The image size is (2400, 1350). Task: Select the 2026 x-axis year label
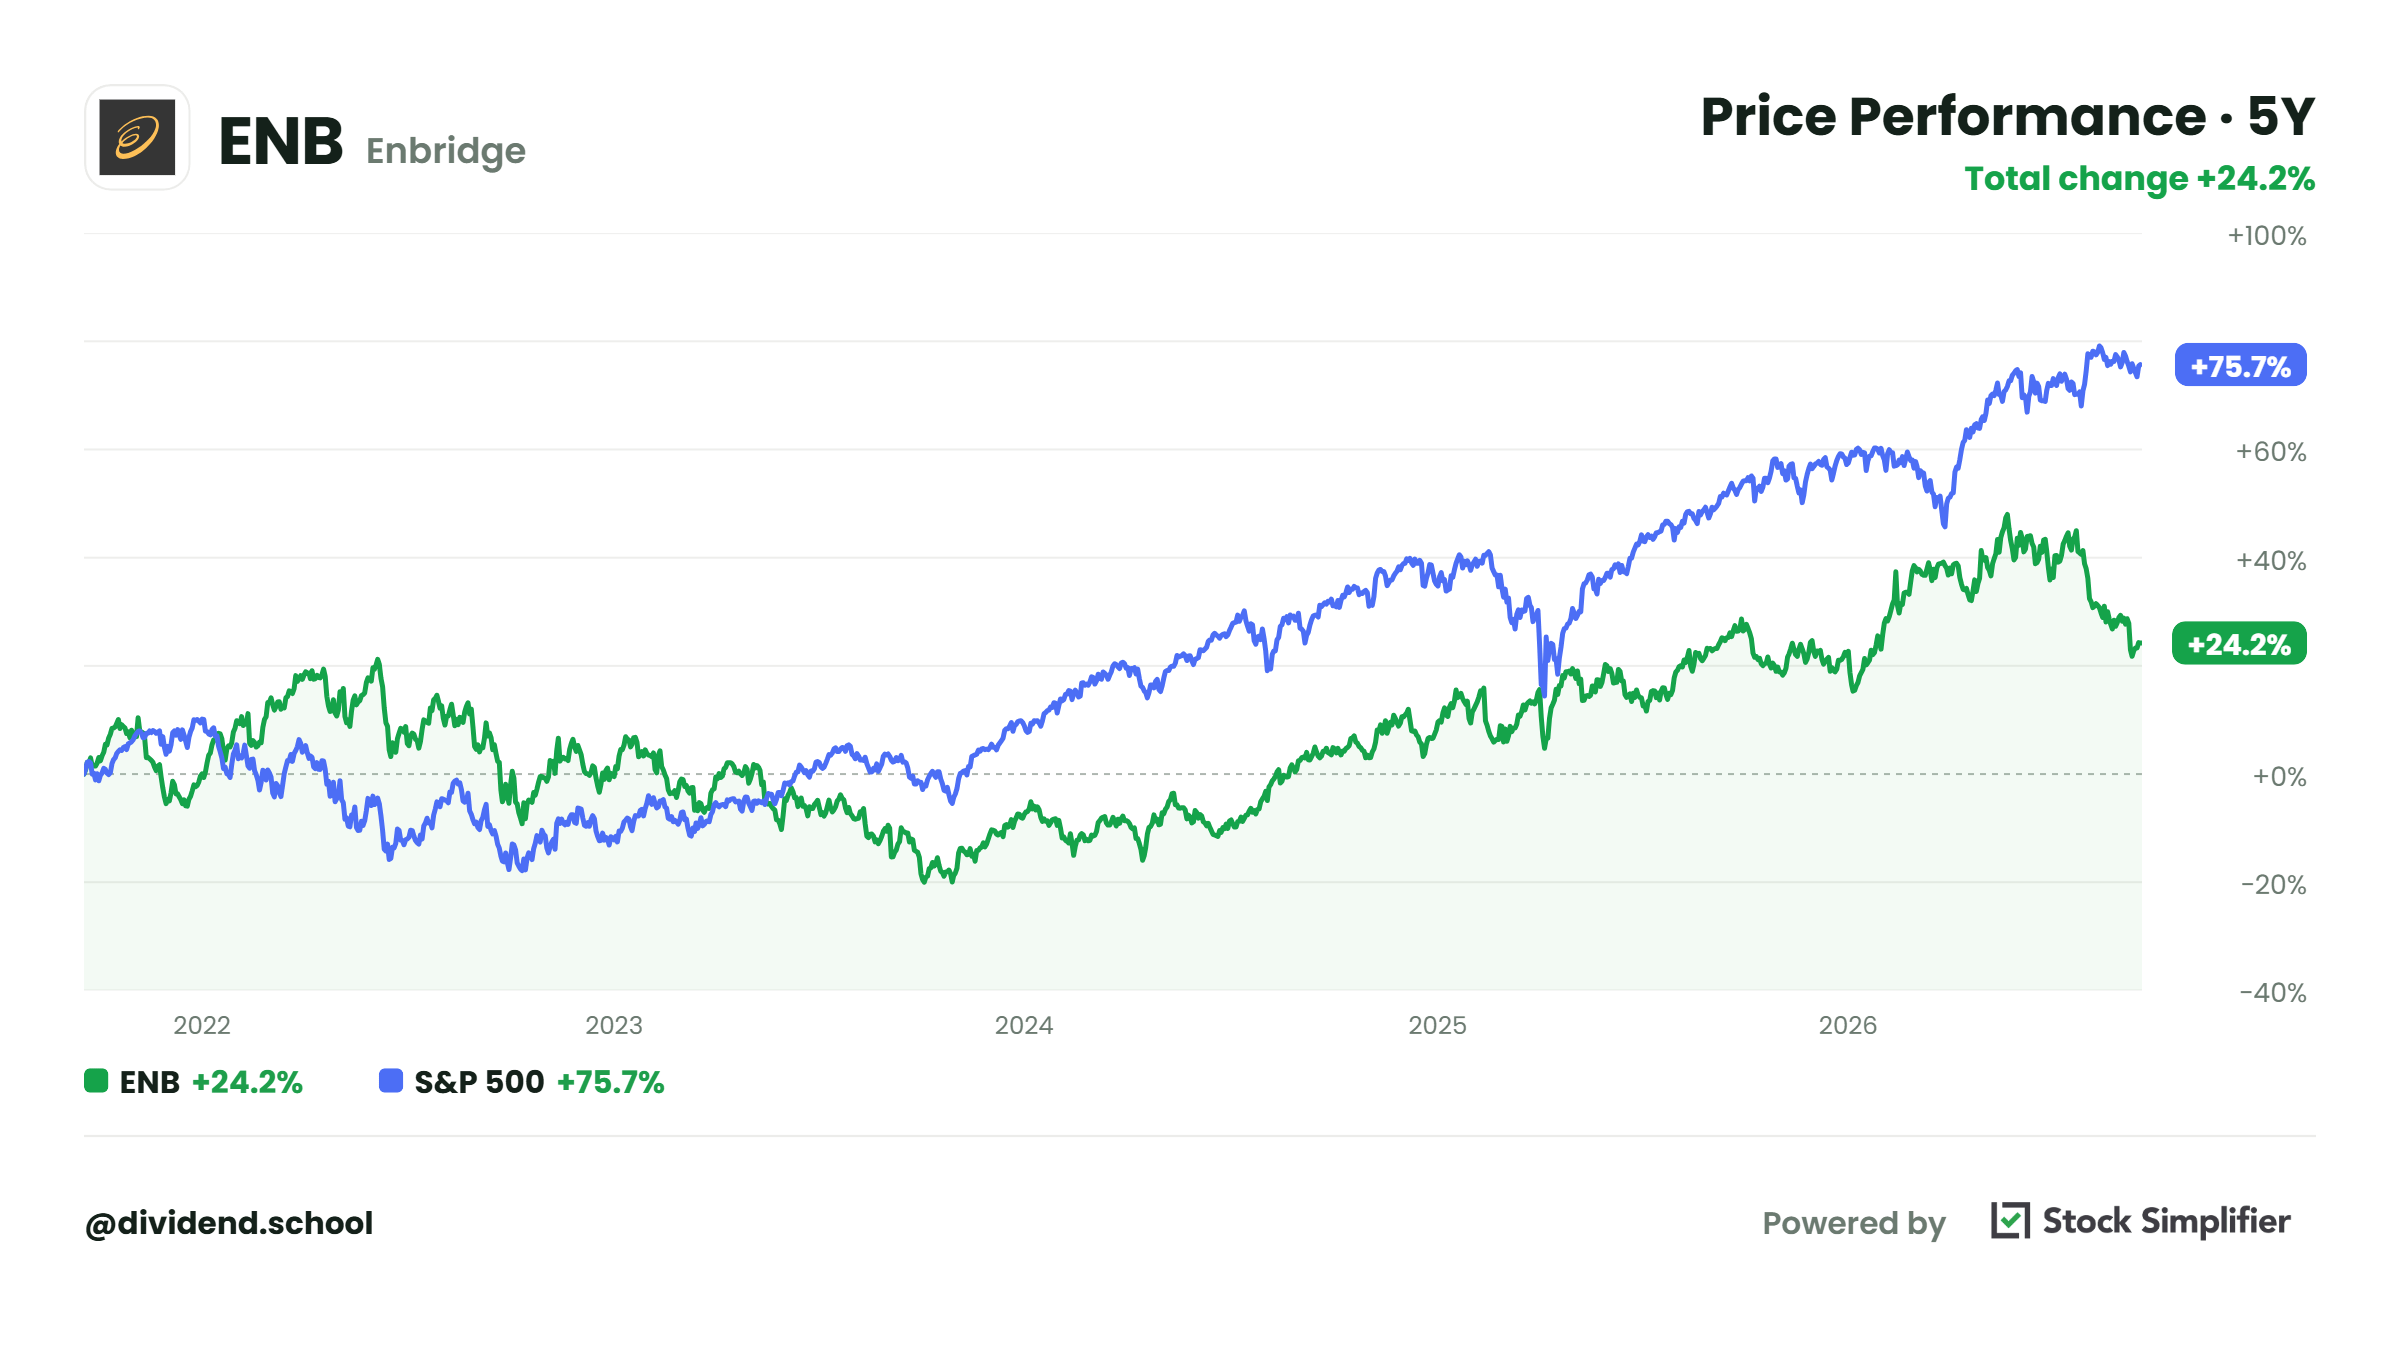click(x=1848, y=1025)
